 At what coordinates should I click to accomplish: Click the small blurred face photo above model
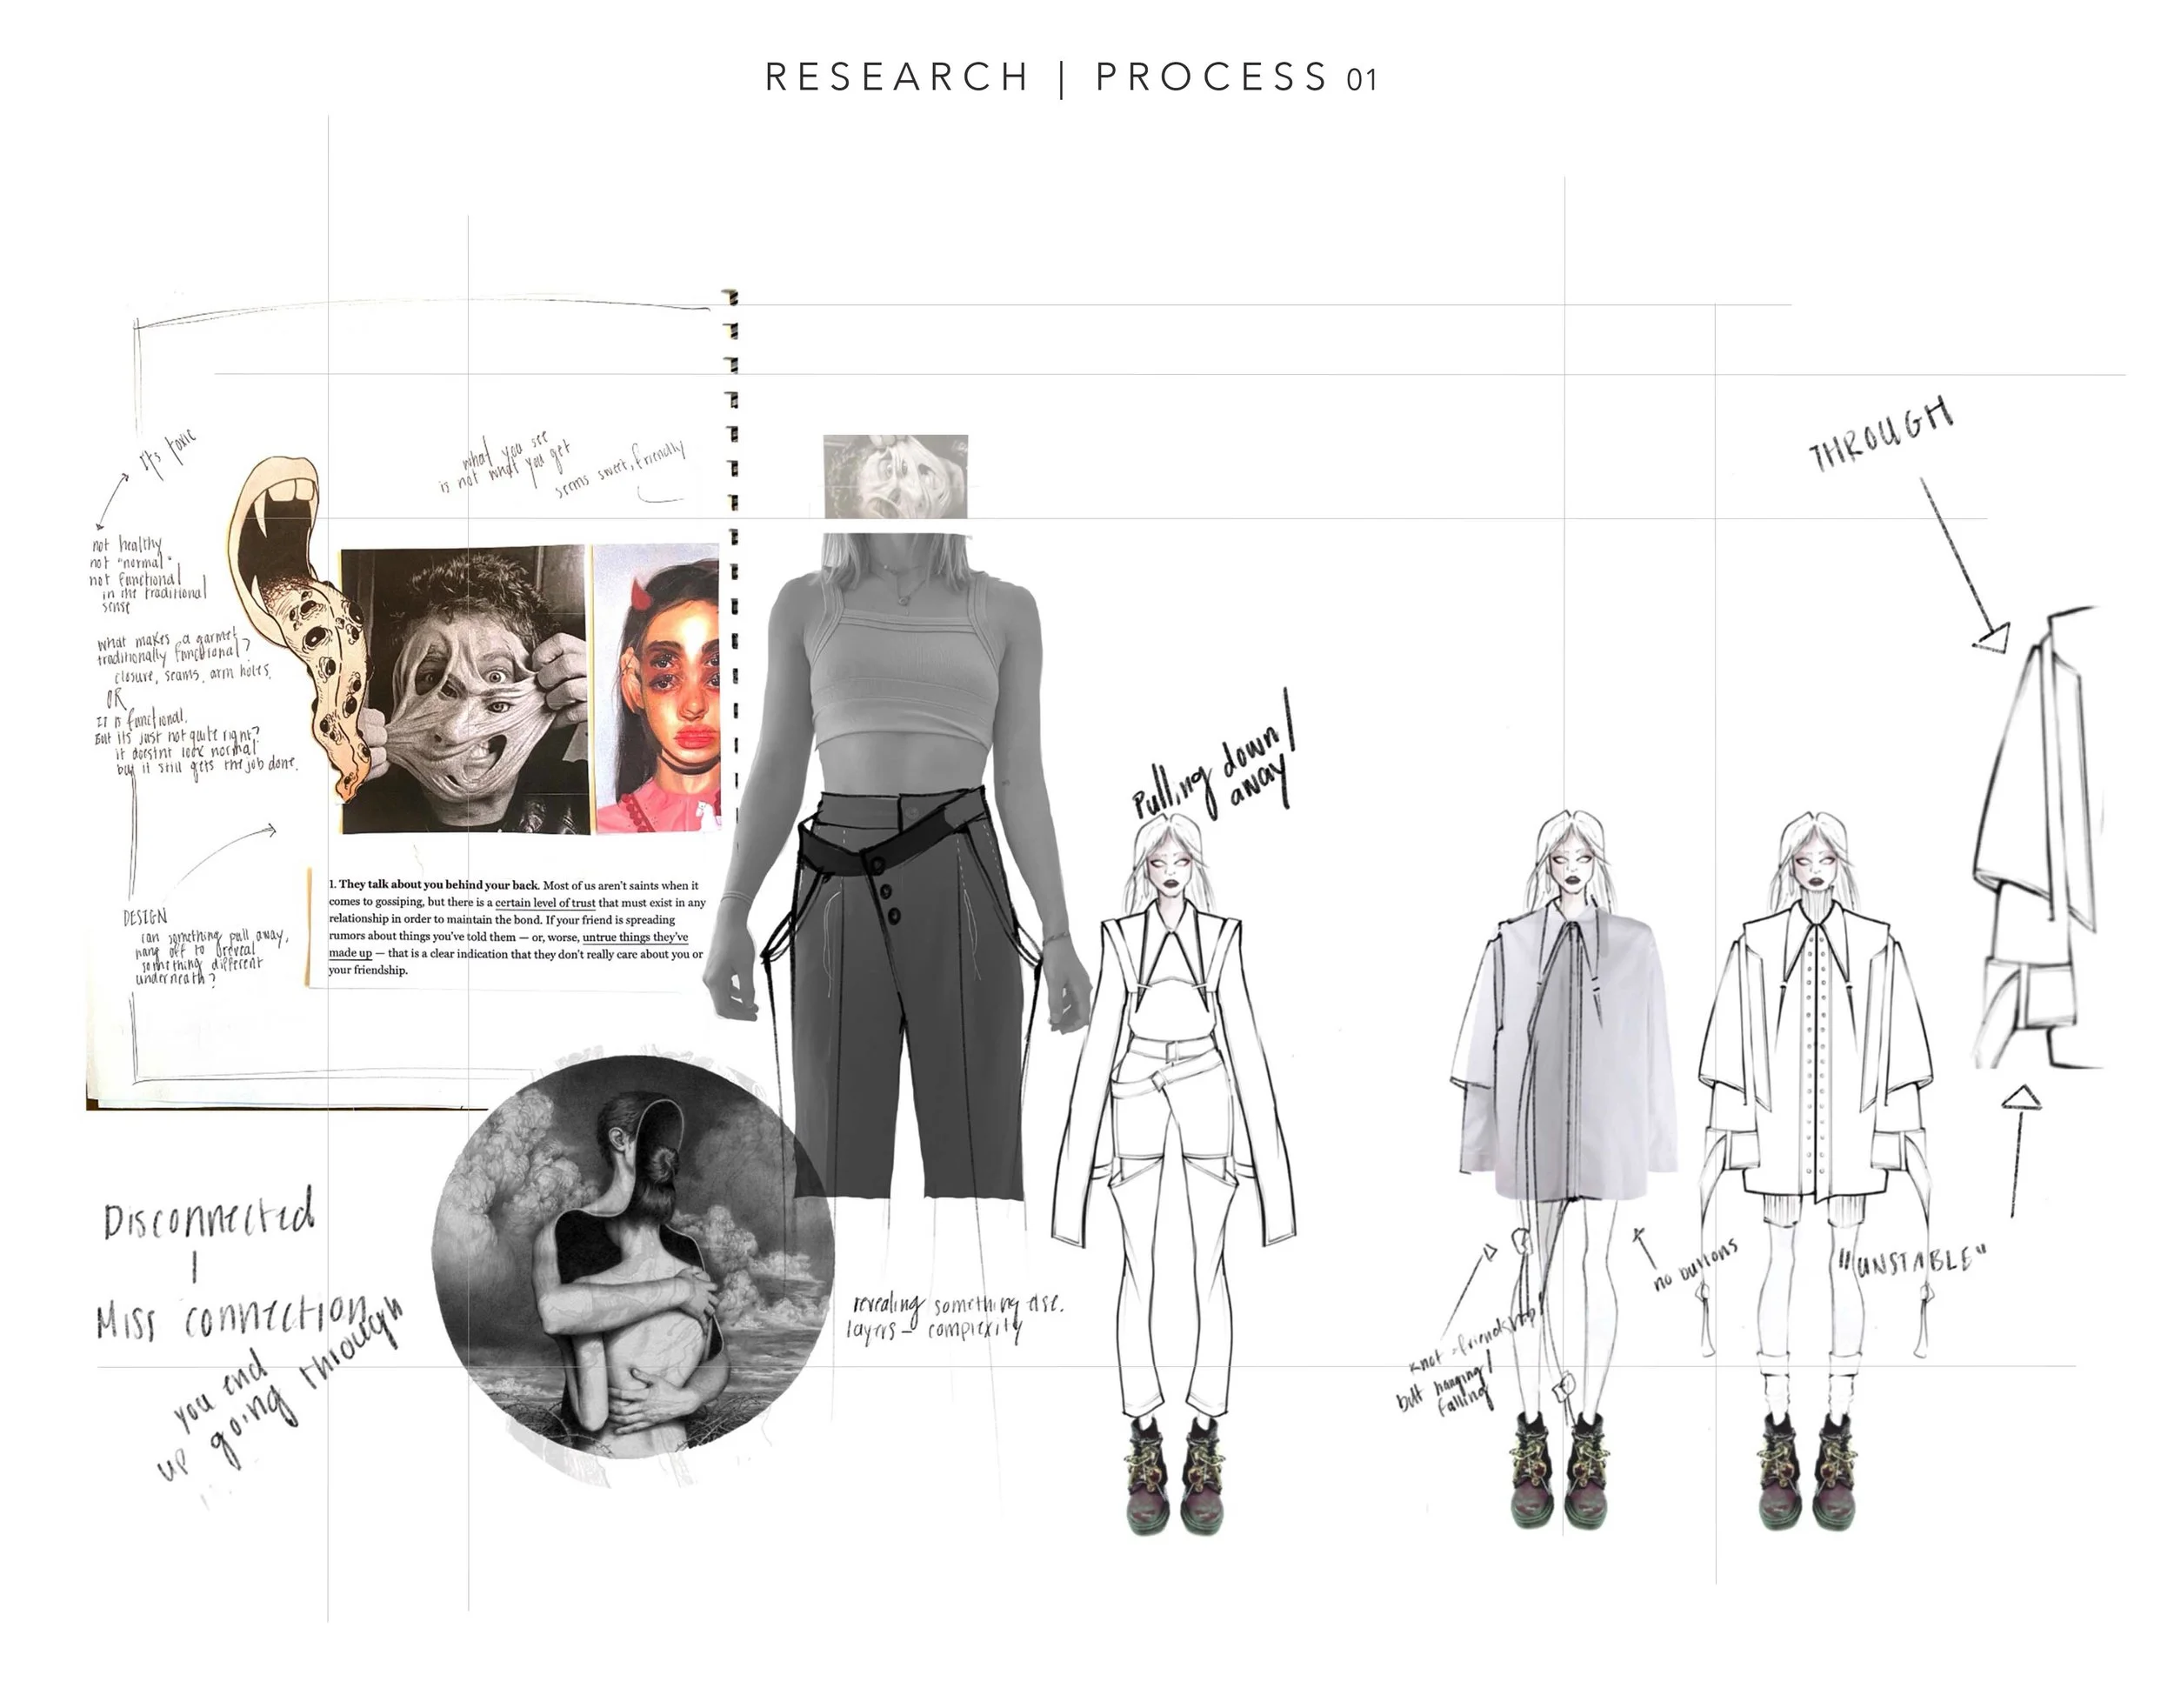coord(895,477)
